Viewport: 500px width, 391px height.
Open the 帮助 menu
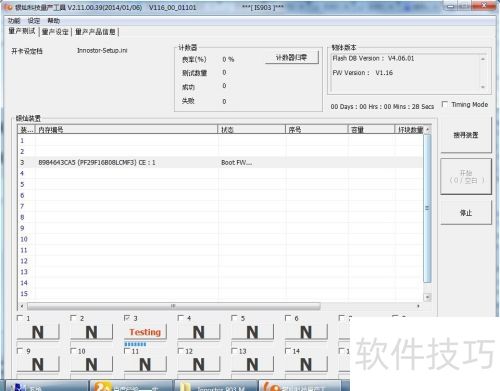(53, 21)
